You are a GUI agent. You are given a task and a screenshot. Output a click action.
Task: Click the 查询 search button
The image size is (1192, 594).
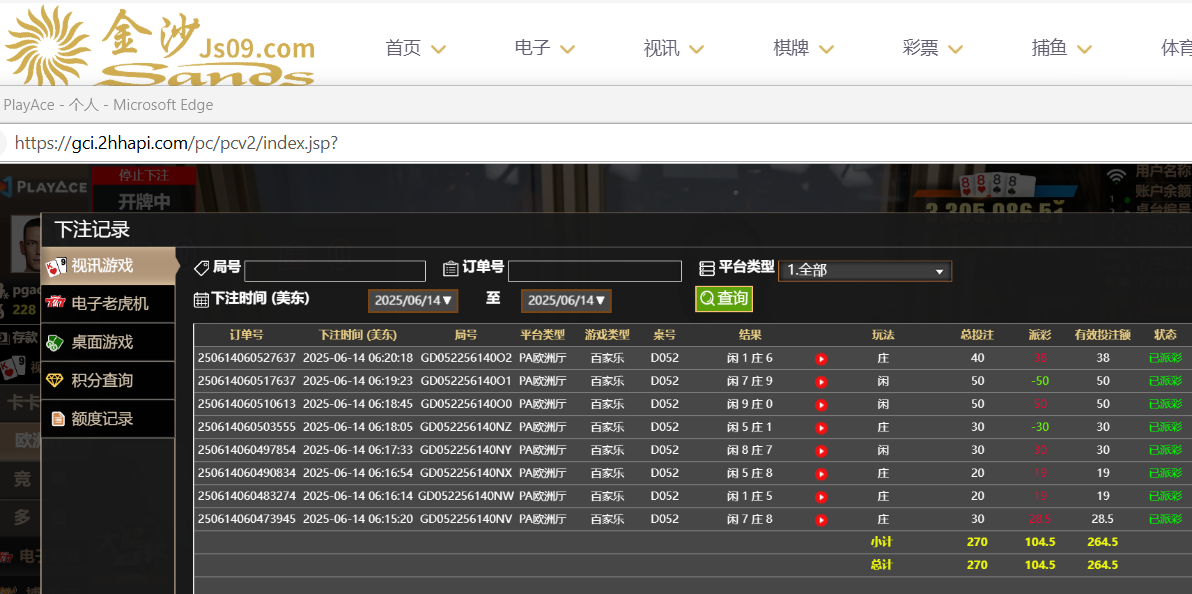(x=723, y=299)
